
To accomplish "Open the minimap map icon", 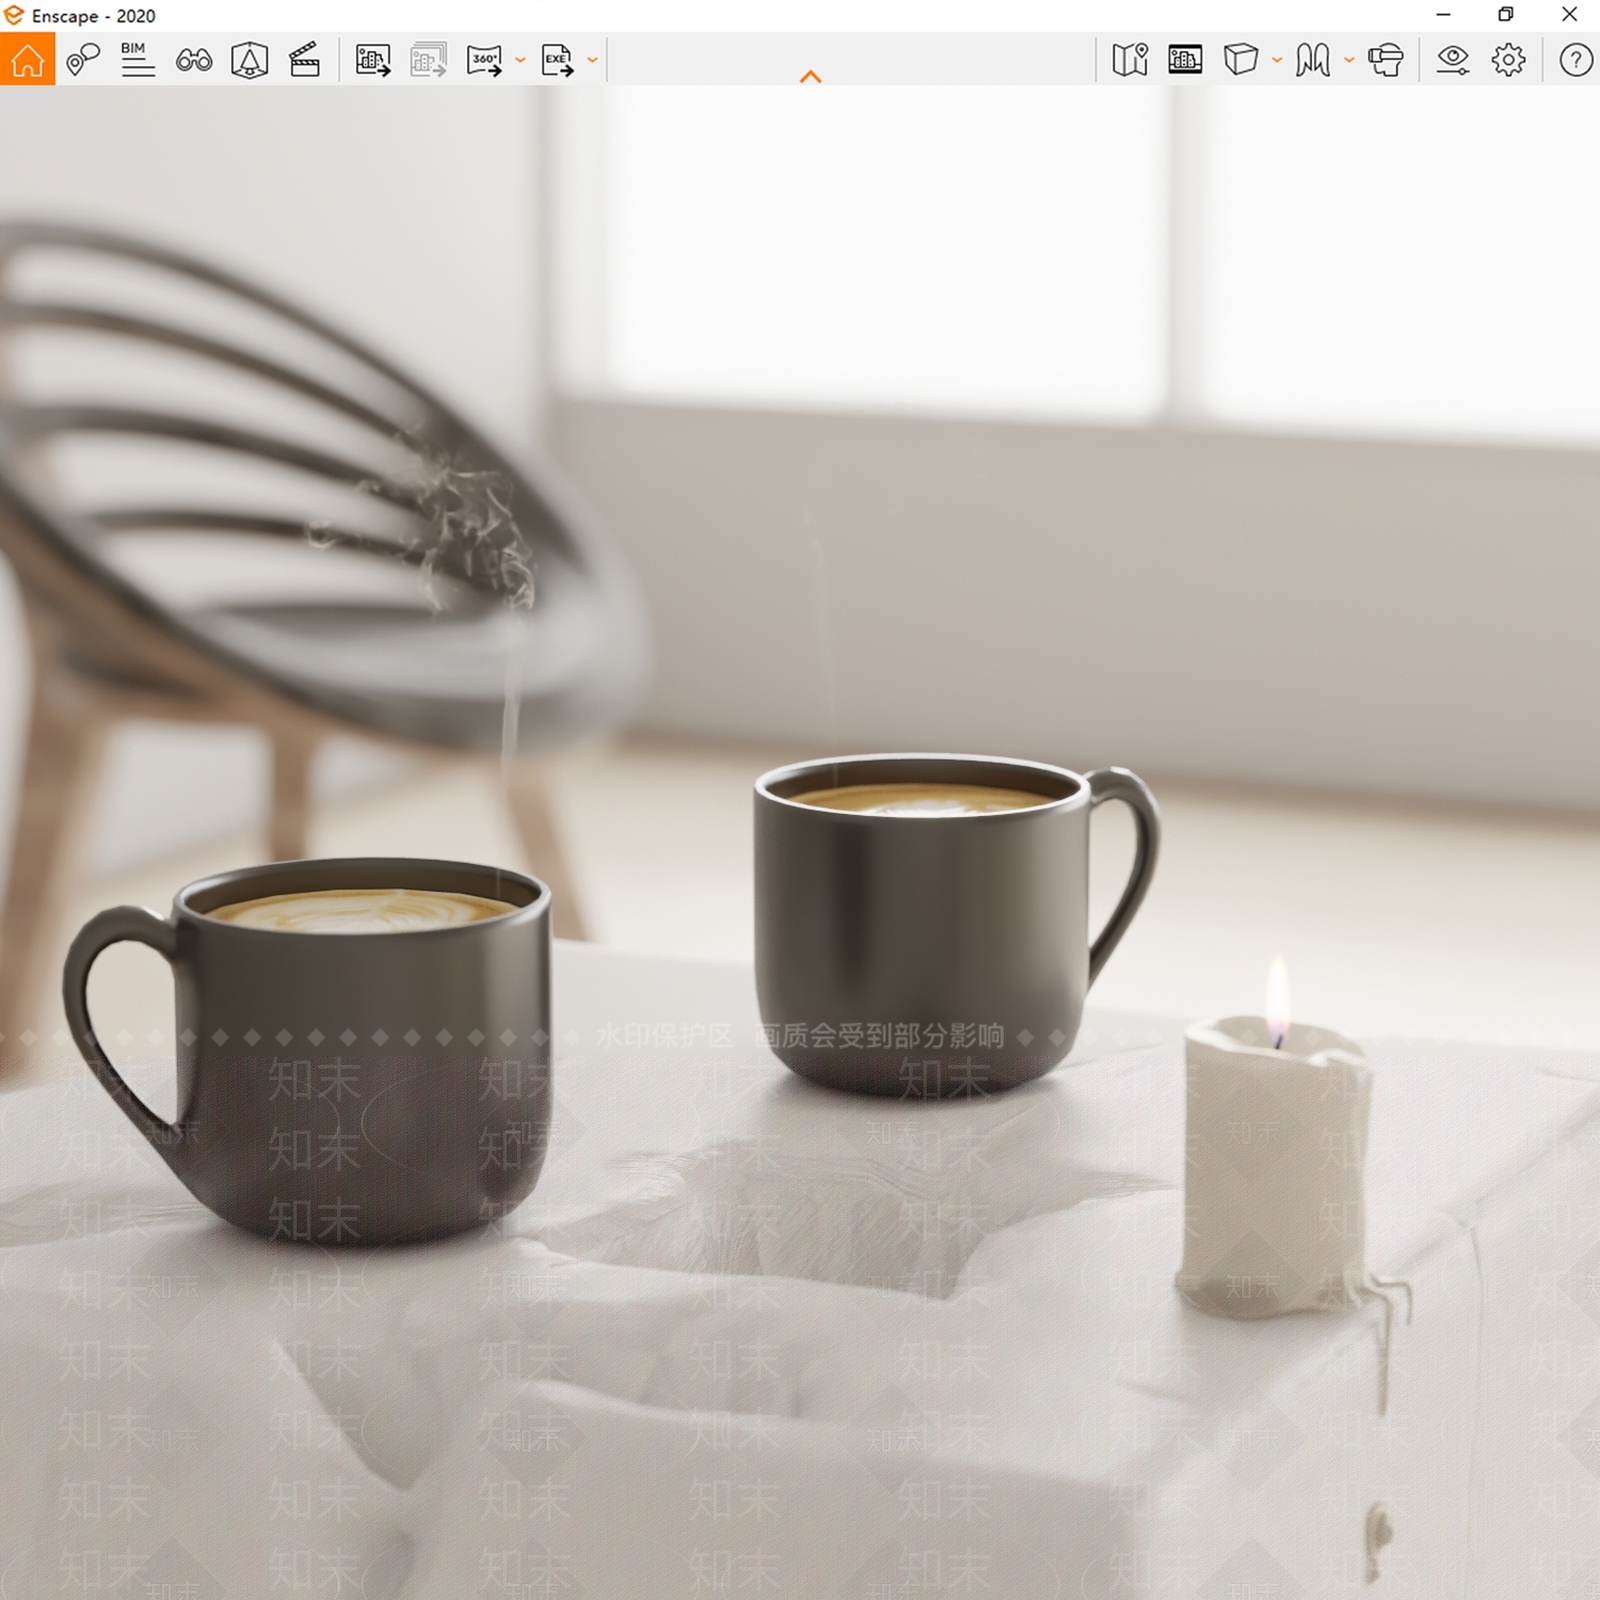I will tap(1130, 60).
